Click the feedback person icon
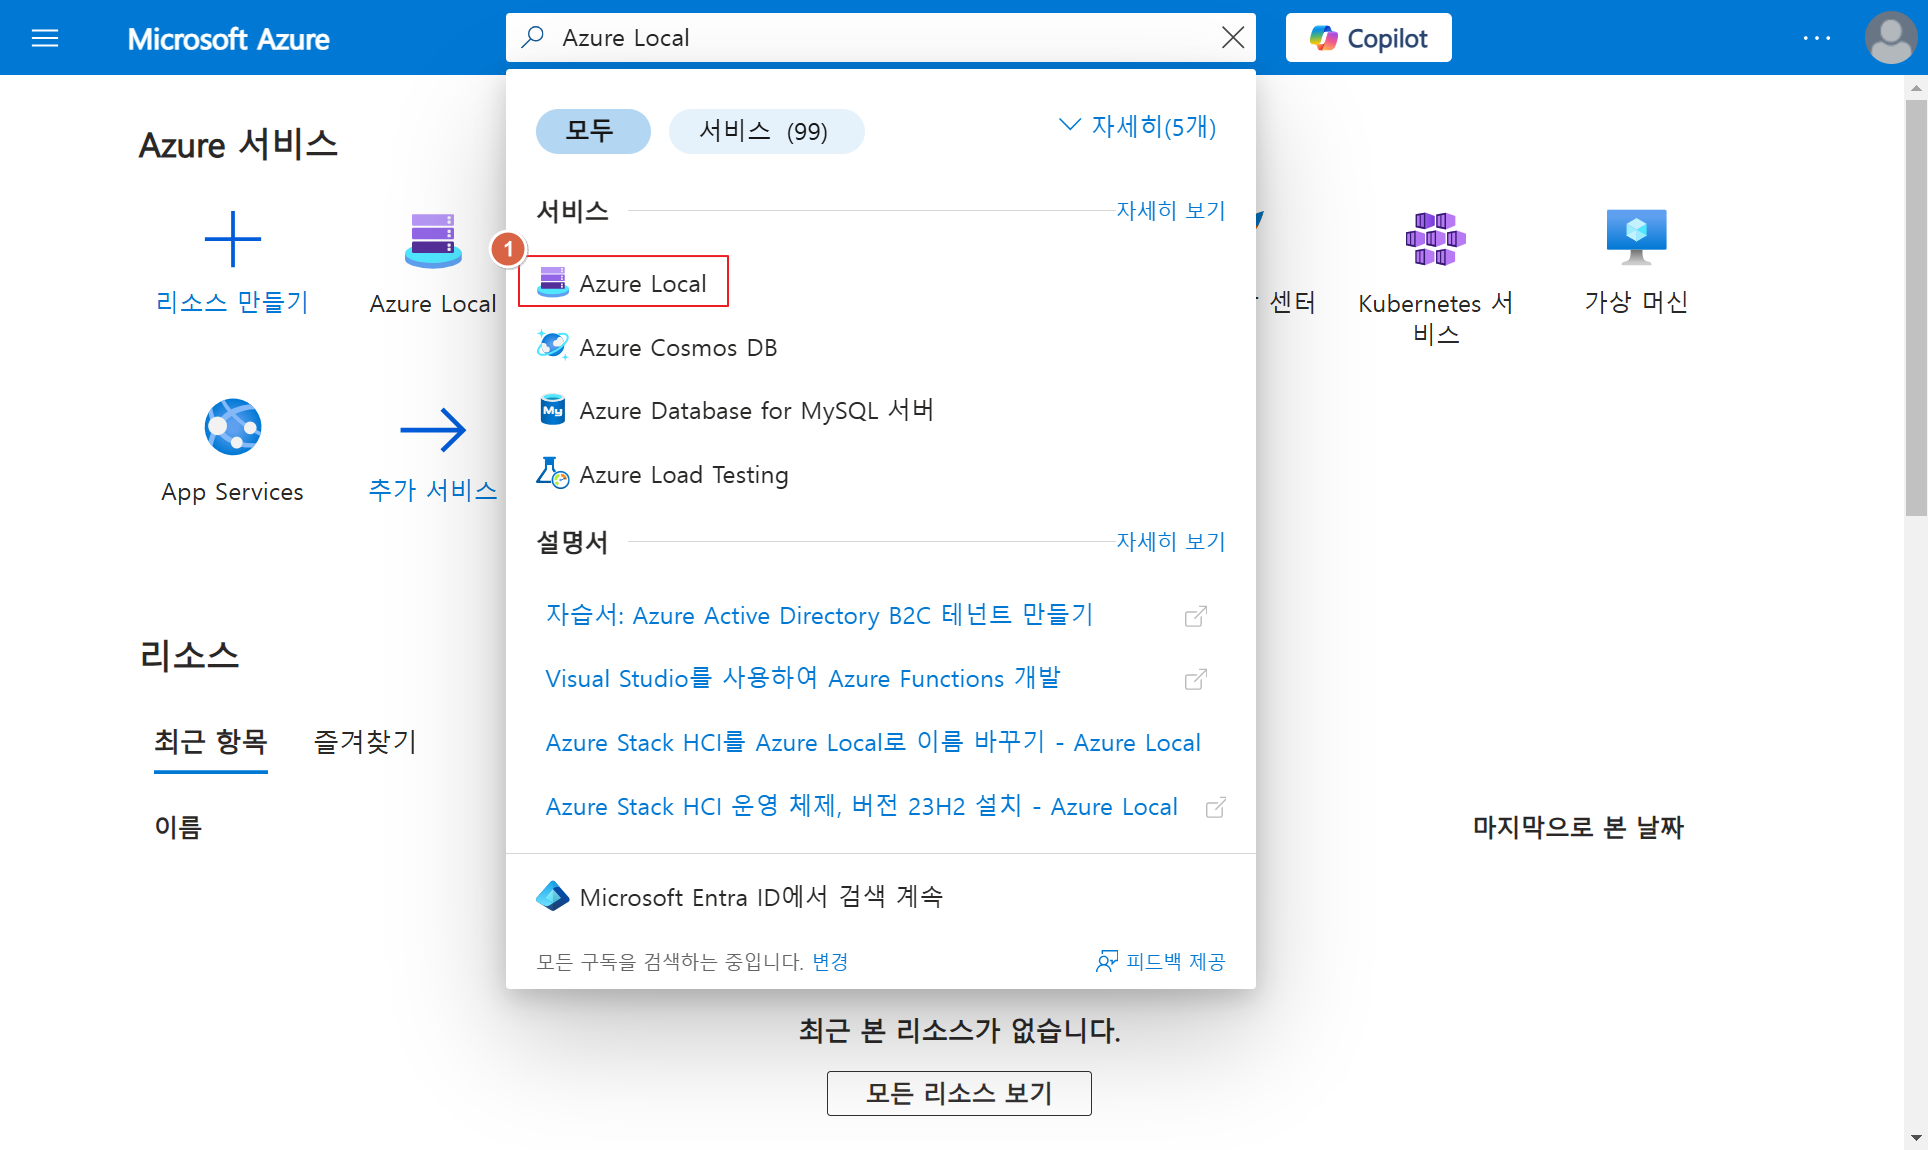 1107,961
